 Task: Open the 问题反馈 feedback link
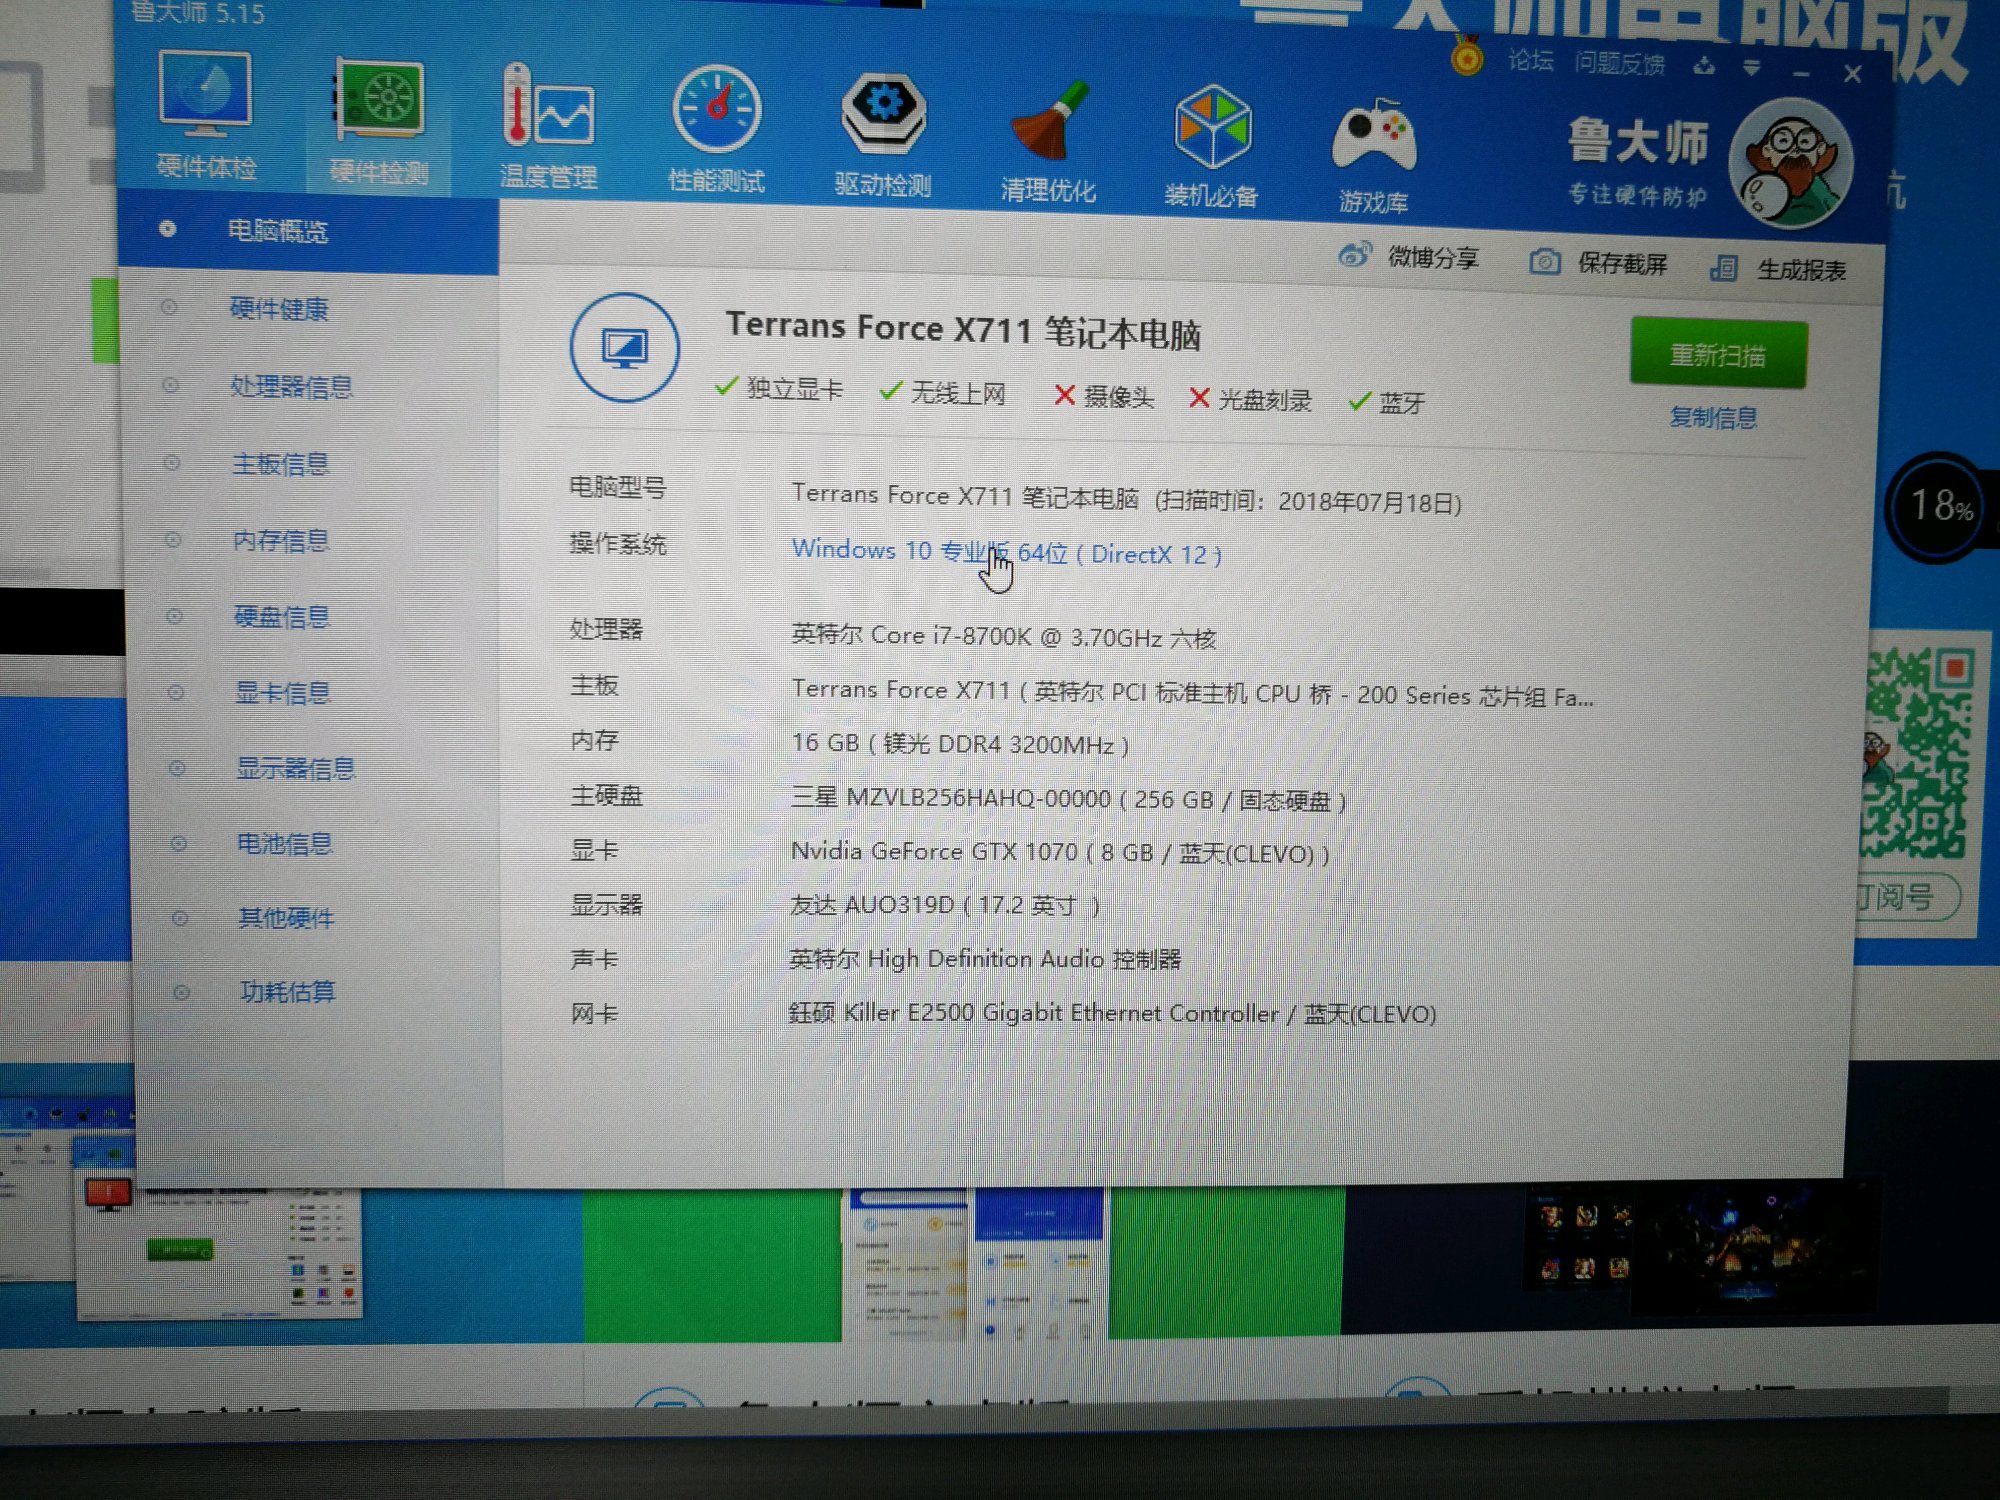[x=1620, y=64]
